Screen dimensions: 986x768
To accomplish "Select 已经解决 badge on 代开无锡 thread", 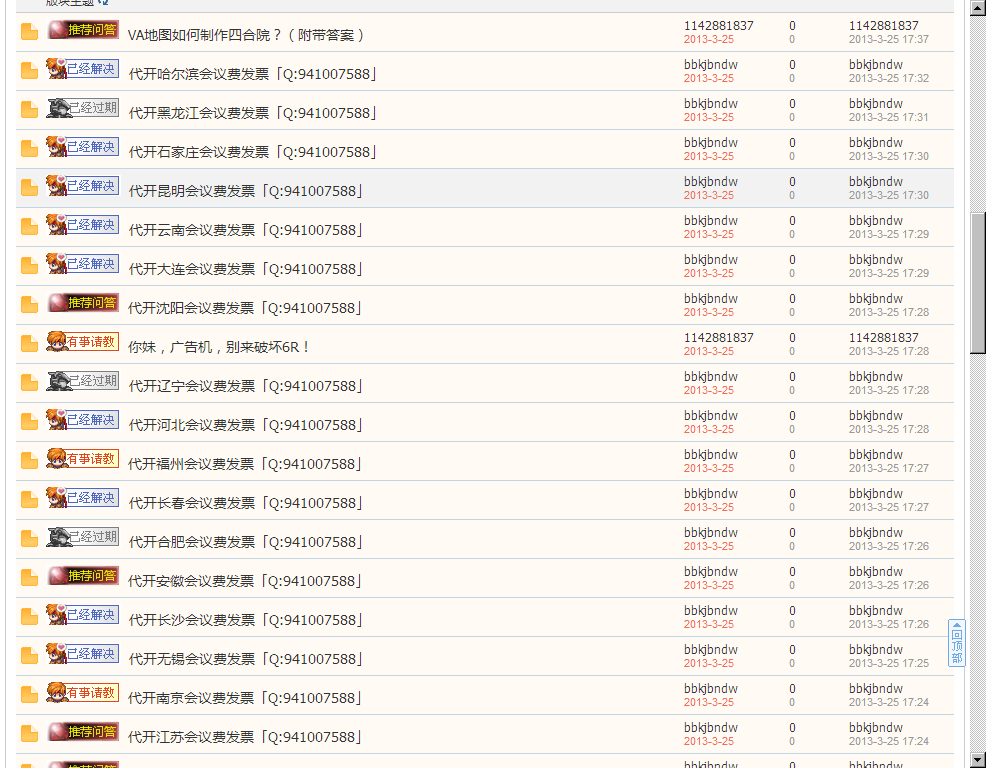I will [x=83, y=654].
